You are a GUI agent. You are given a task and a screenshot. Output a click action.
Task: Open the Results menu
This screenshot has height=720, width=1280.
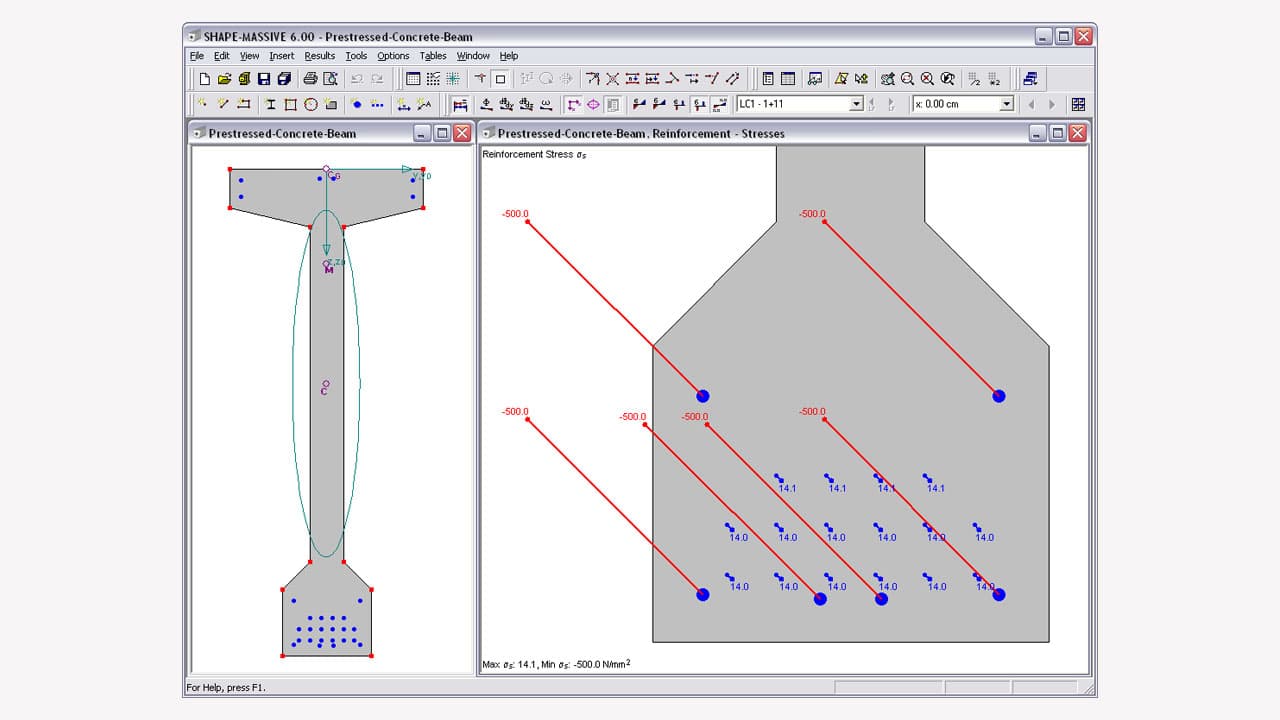point(320,56)
